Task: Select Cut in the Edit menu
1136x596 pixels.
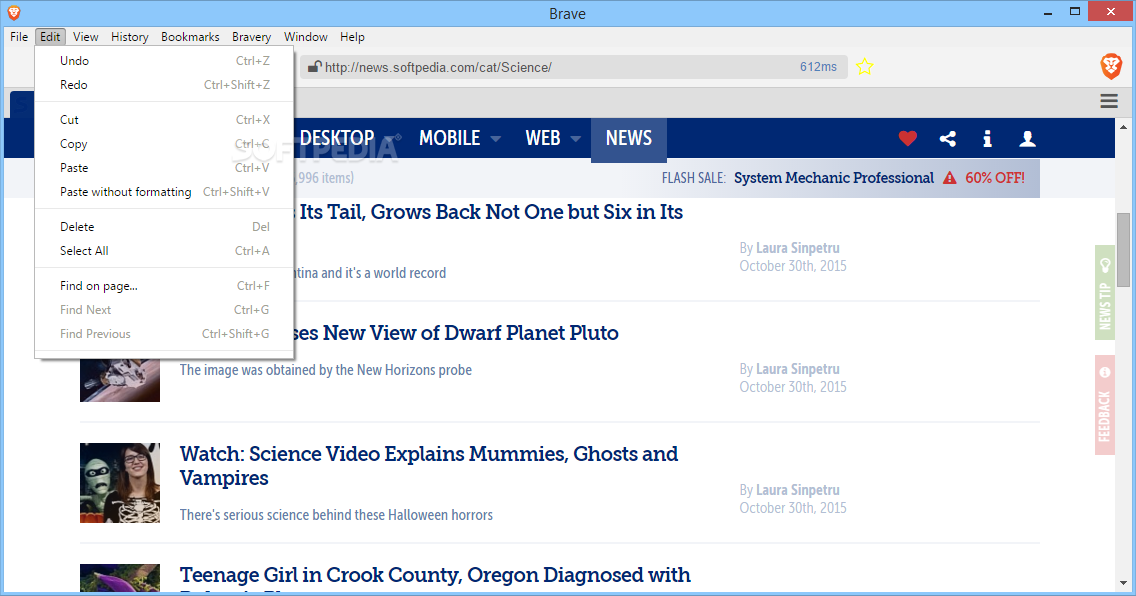Action: (164, 119)
